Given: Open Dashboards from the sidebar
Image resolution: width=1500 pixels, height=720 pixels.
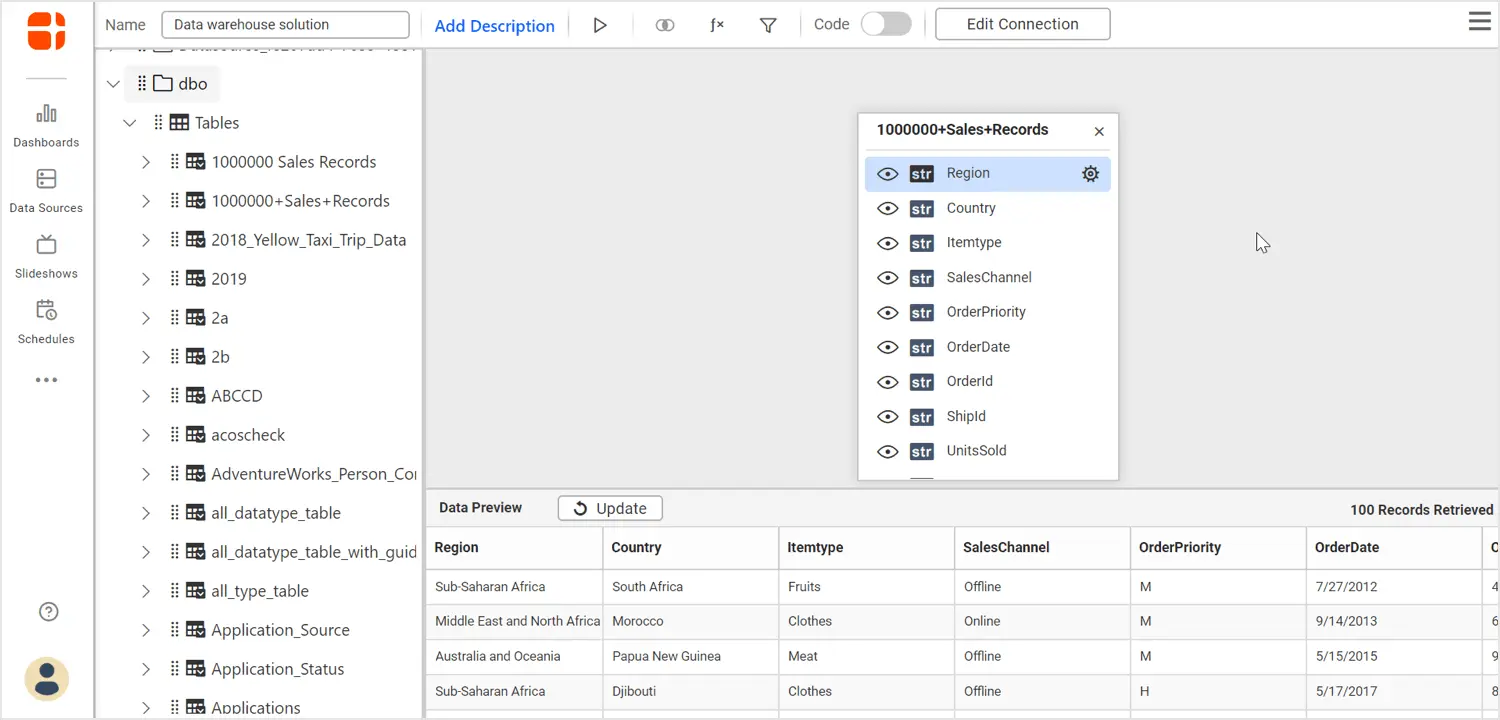Looking at the screenshot, I should 46,125.
